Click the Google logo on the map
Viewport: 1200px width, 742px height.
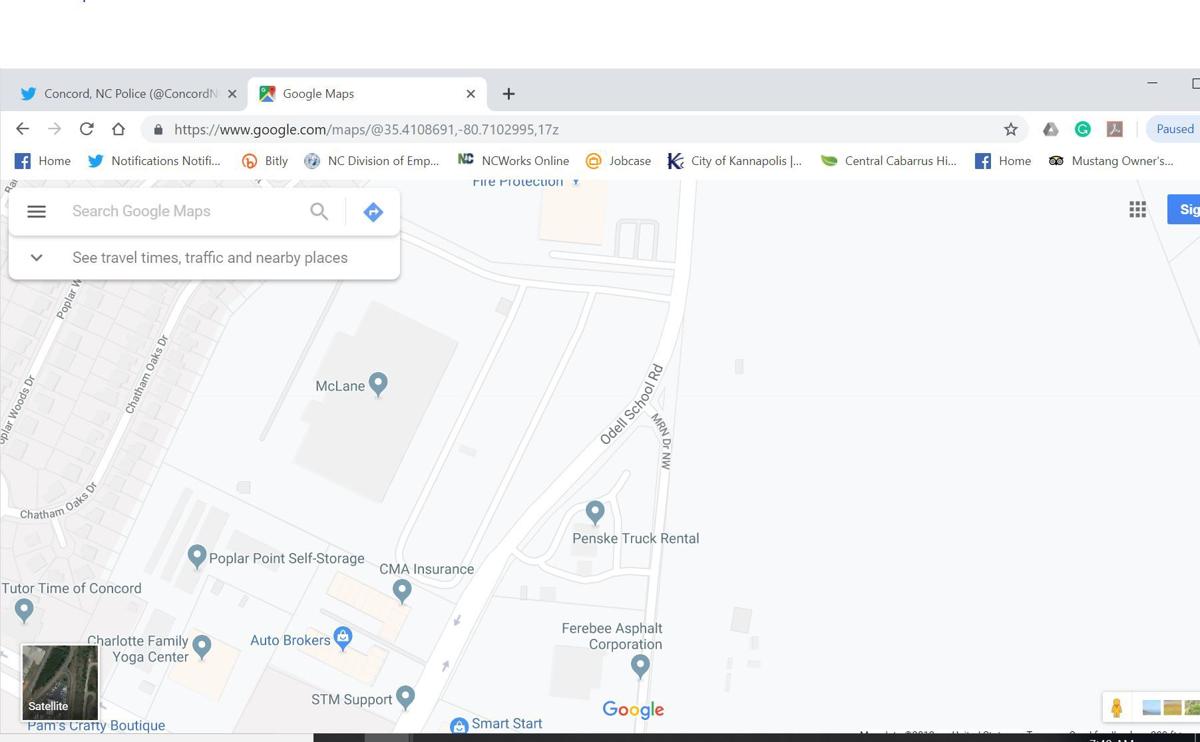(x=633, y=709)
